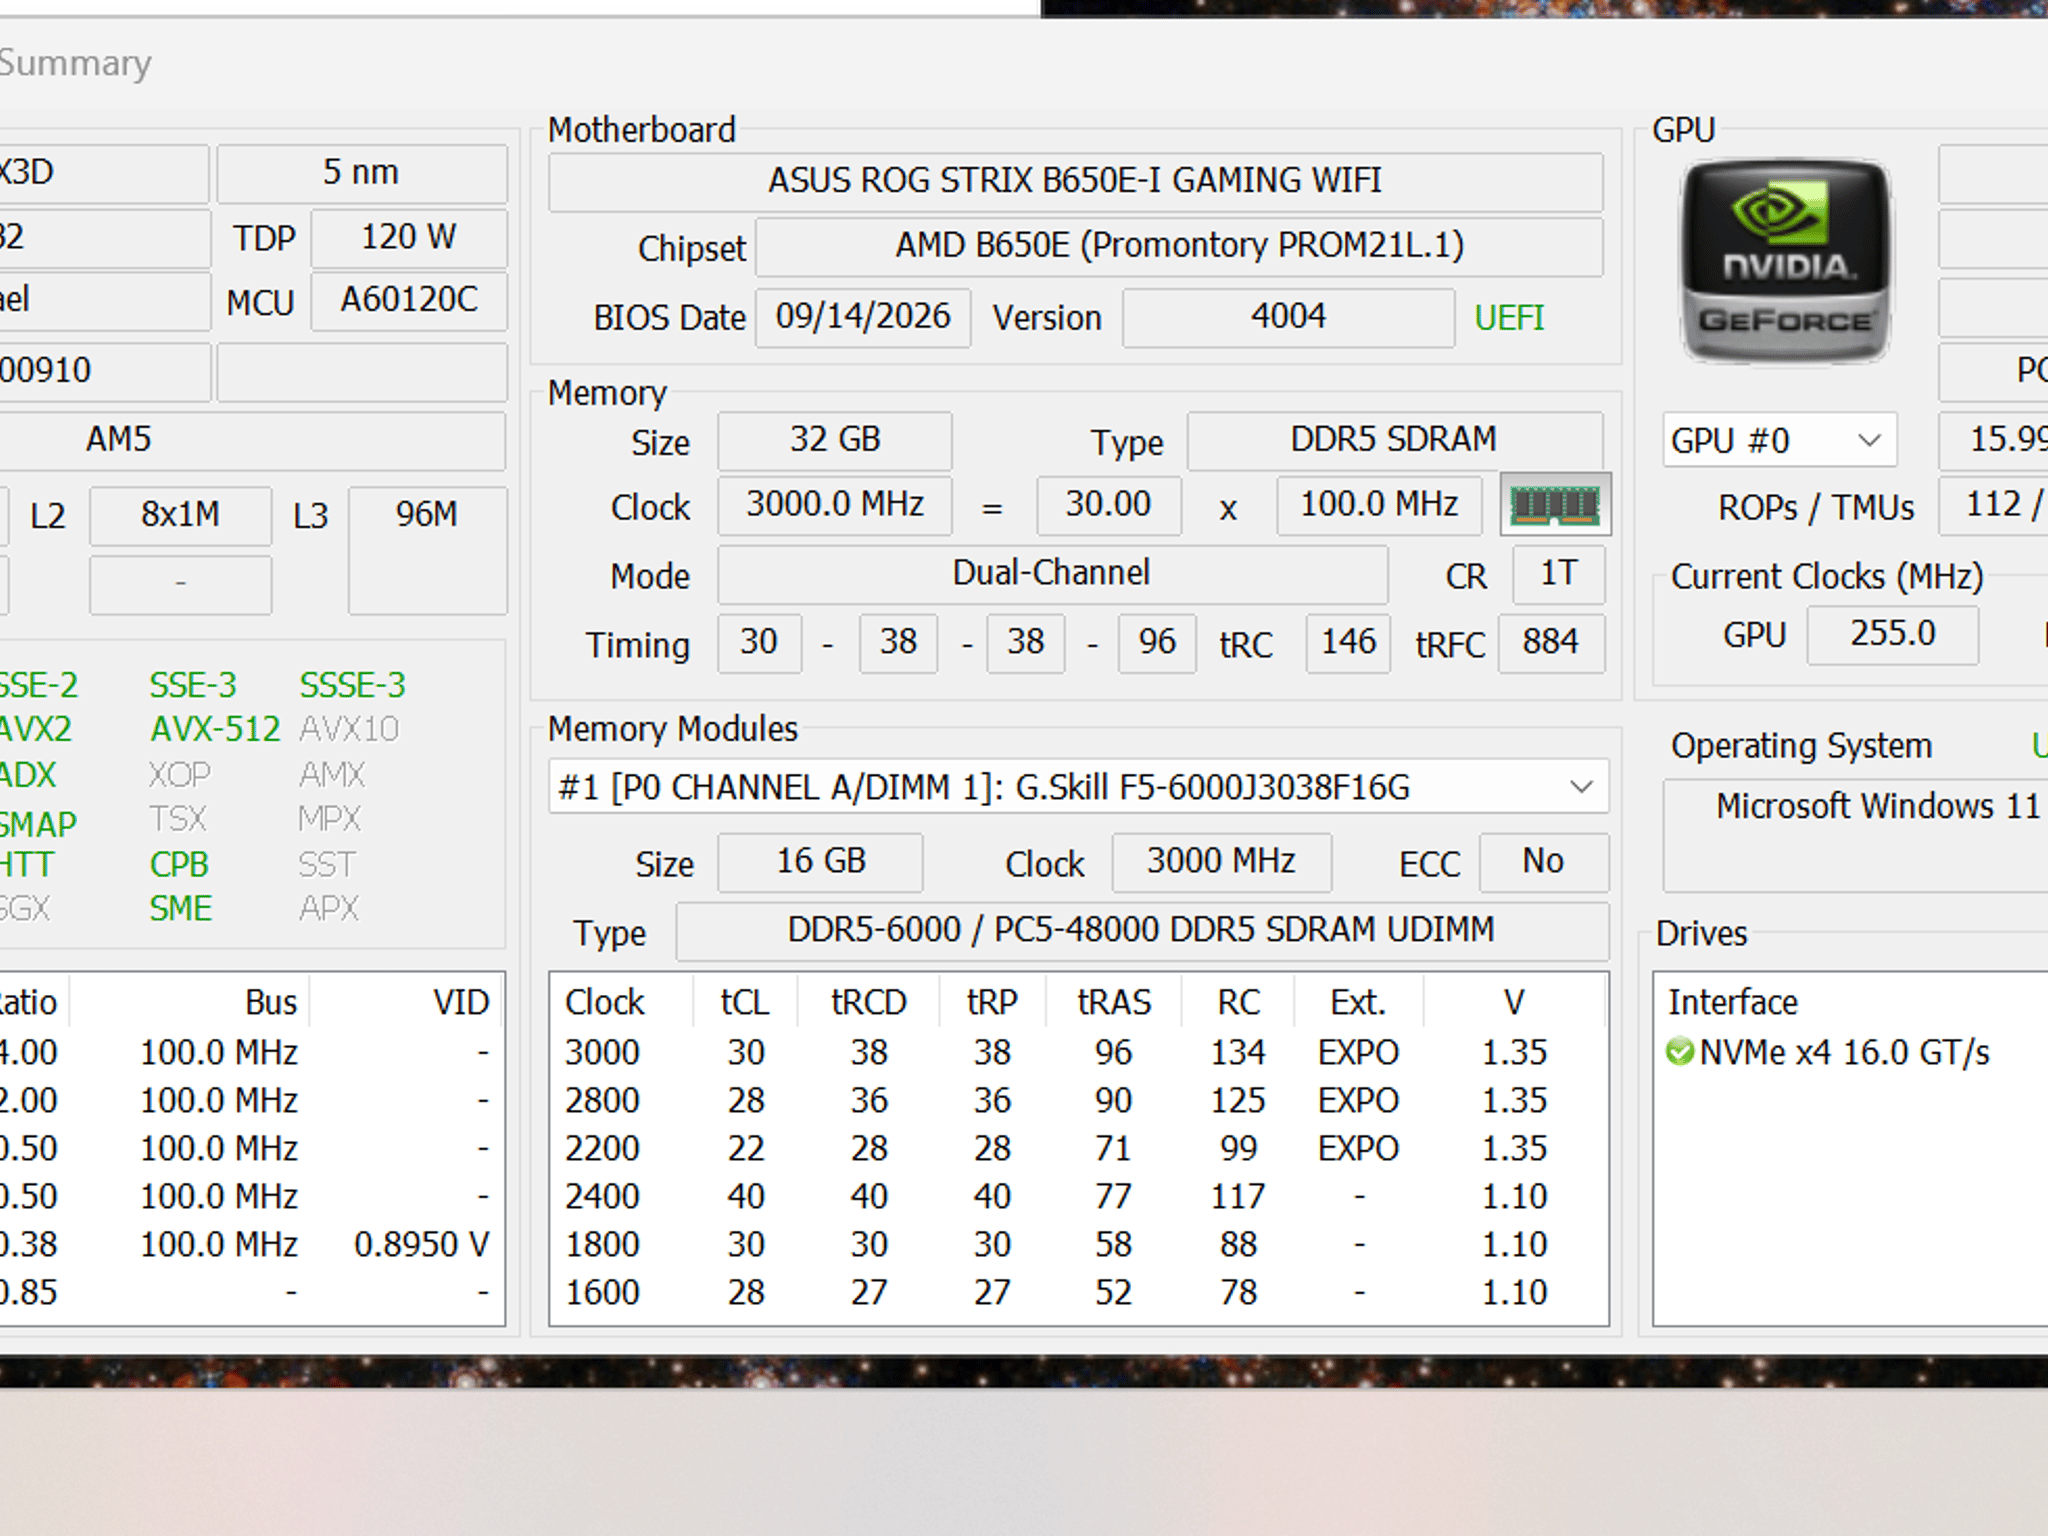Image resolution: width=2048 pixels, height=1536 pixels.
Task: Click the chipset field AMD B650E
Action: click(x=1179, y=246)
